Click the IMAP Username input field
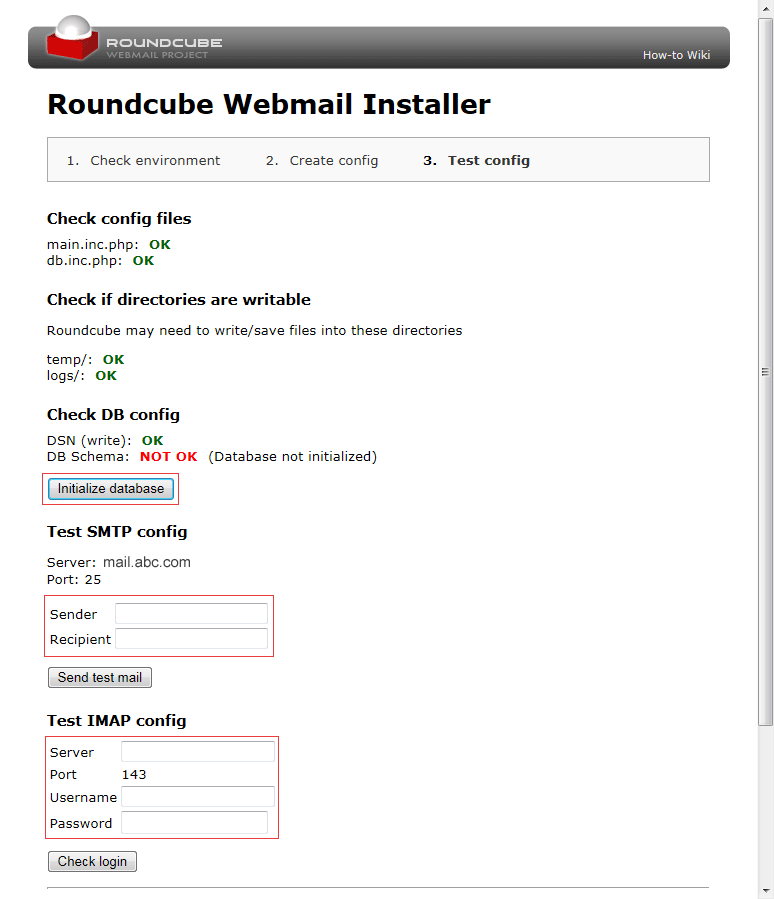This screenshot has width=774, height=899. [198, 797]
